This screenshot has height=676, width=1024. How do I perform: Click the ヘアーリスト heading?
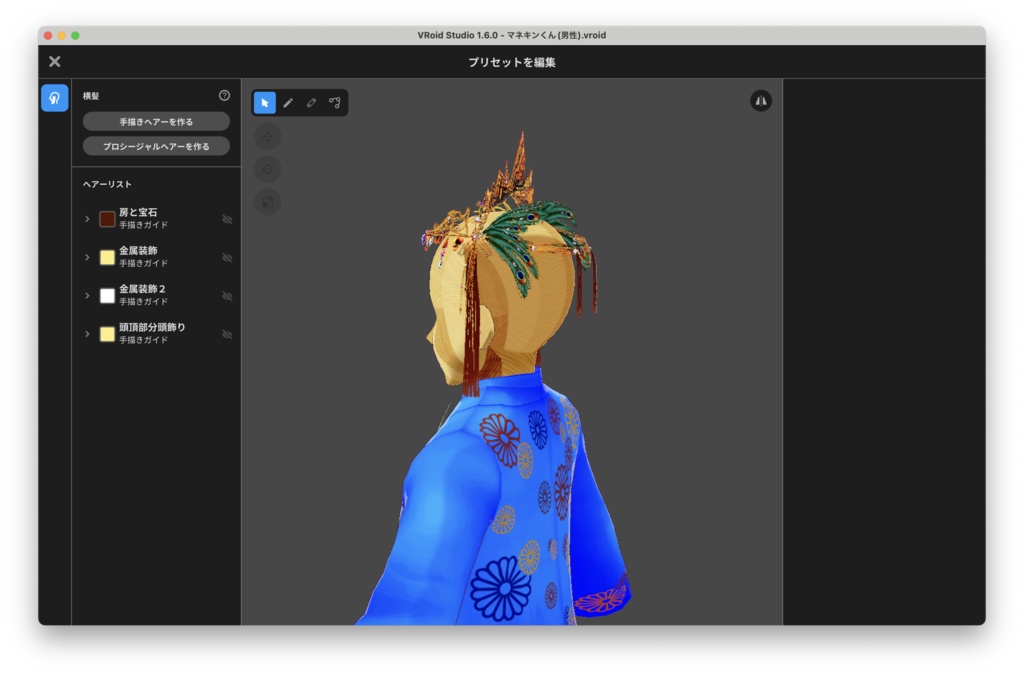[x=107, y=184]
